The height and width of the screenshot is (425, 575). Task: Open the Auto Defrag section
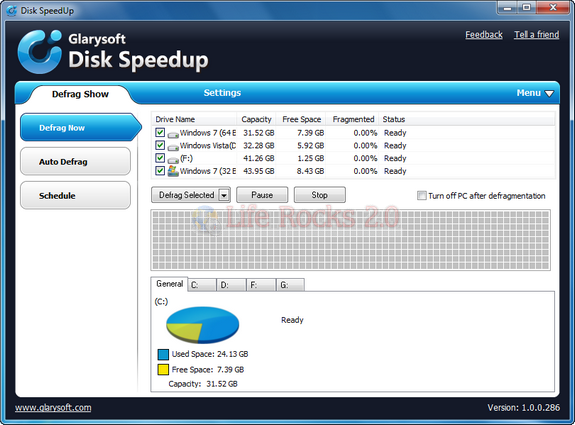pos(76,162)
